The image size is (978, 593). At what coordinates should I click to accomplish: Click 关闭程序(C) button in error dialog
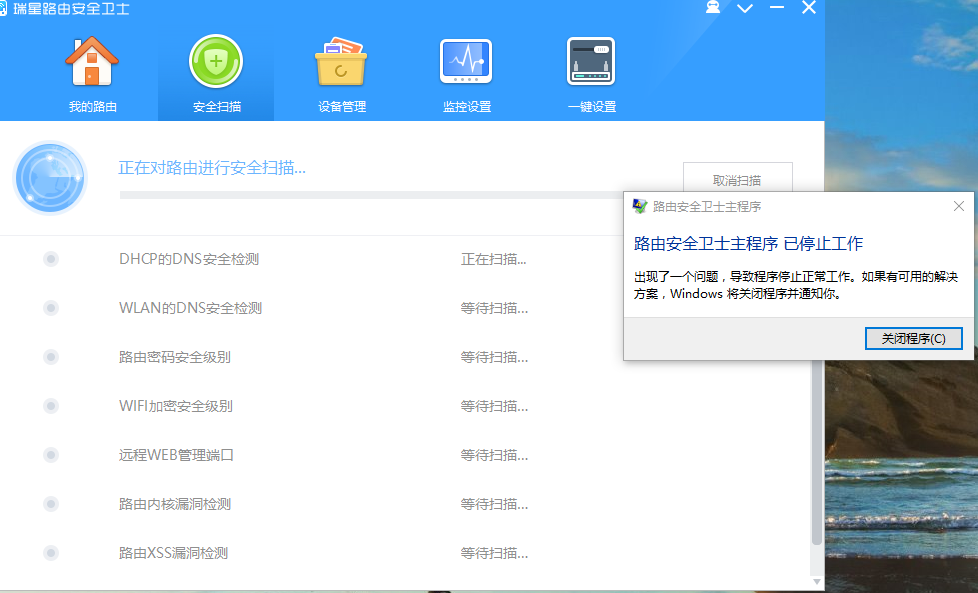tap(913, 339)
